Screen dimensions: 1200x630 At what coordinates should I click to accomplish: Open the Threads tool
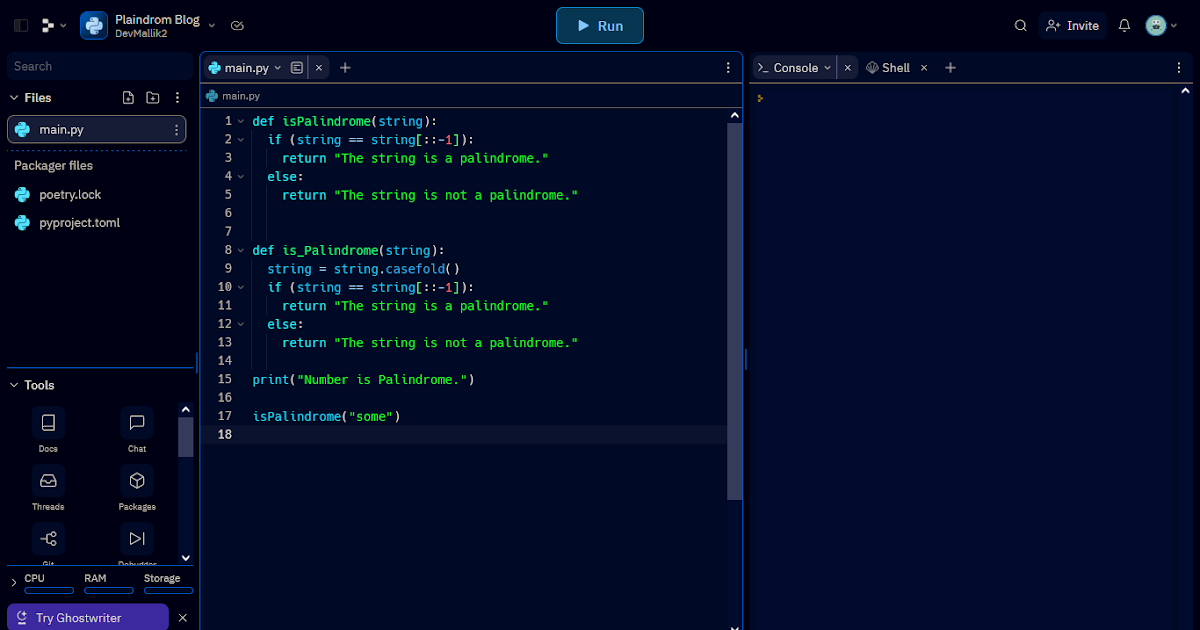point(48,488)
